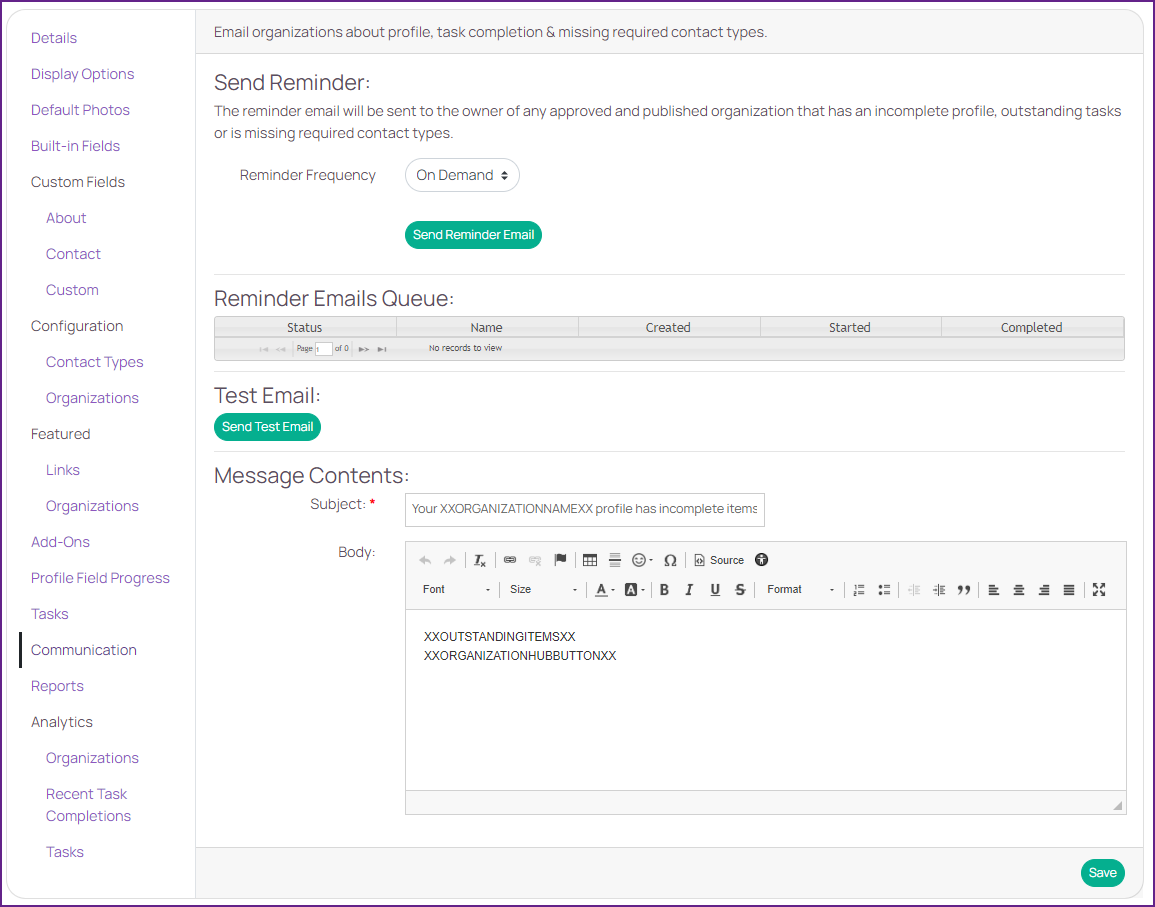The image size is (1155, 907).
Task: Open the Add-Ons page
Action: point(60,542)
